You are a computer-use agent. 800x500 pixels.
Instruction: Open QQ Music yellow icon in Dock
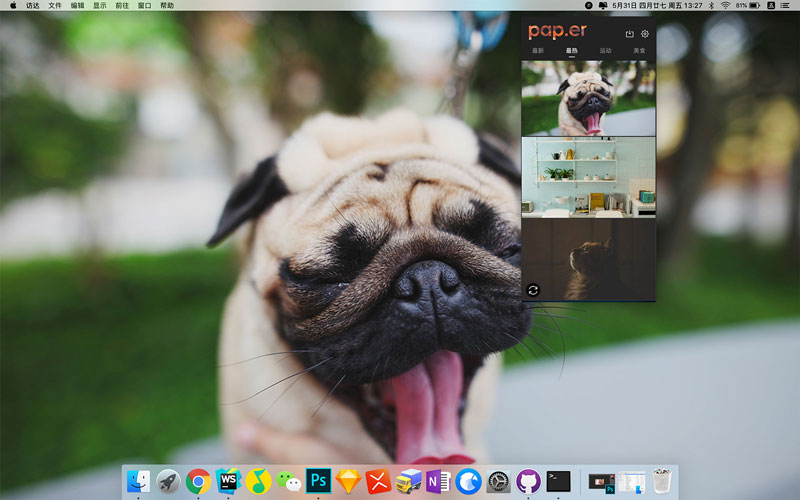coord(258,481)
